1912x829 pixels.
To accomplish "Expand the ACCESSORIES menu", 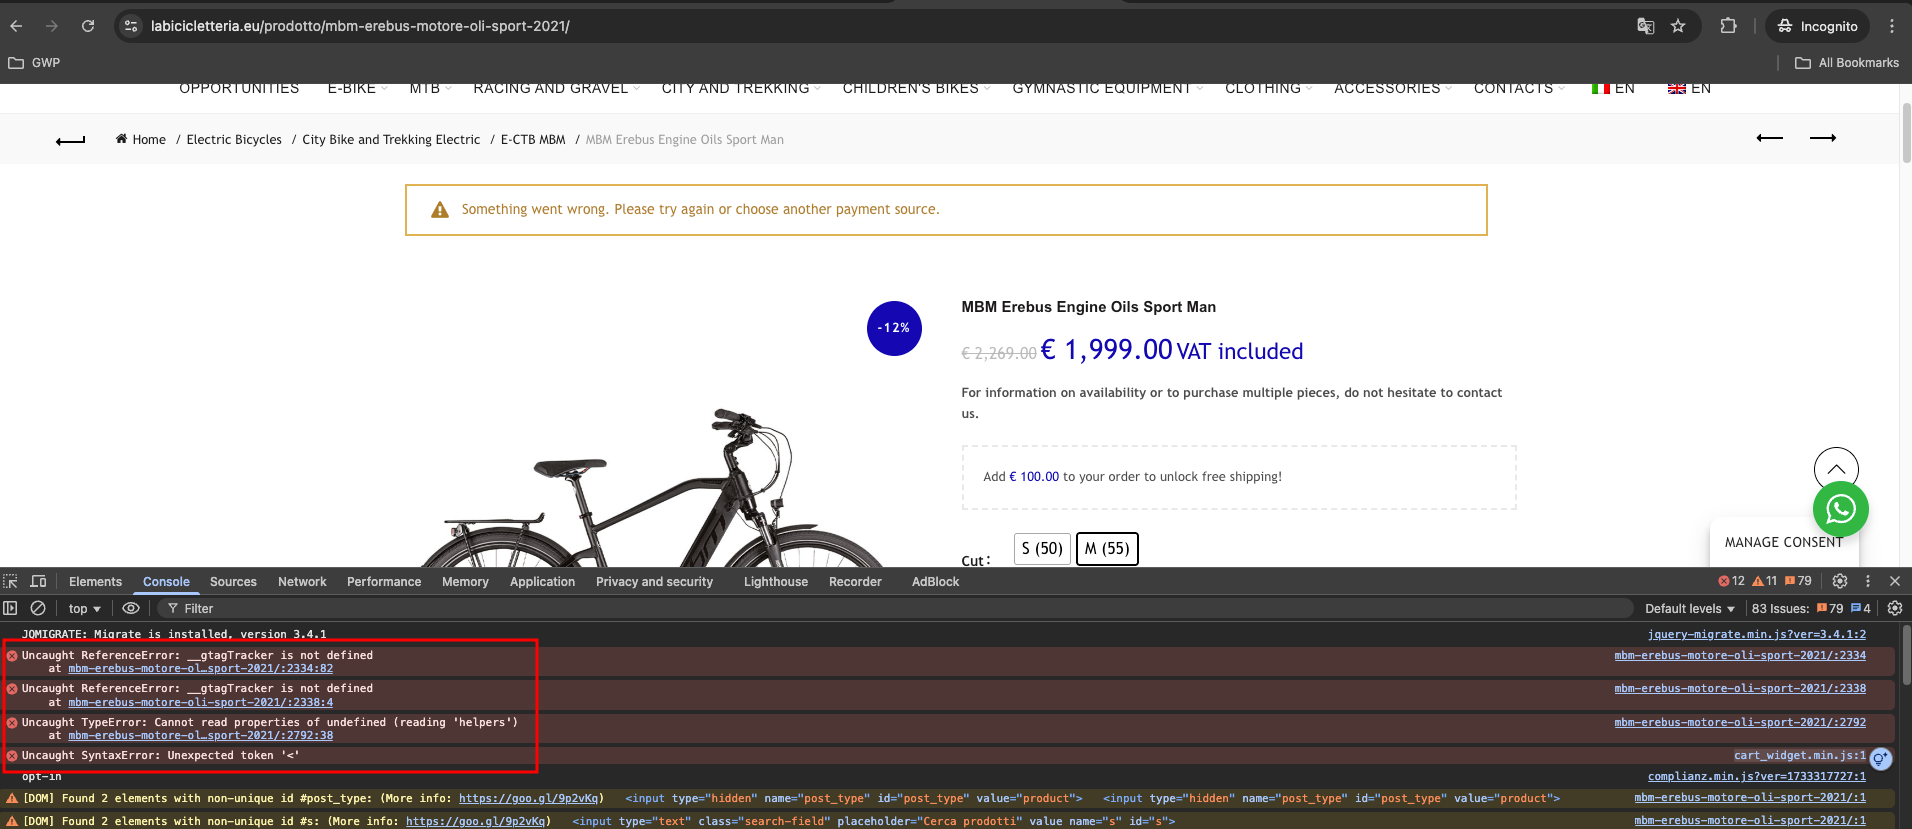I will point(1393,88).
